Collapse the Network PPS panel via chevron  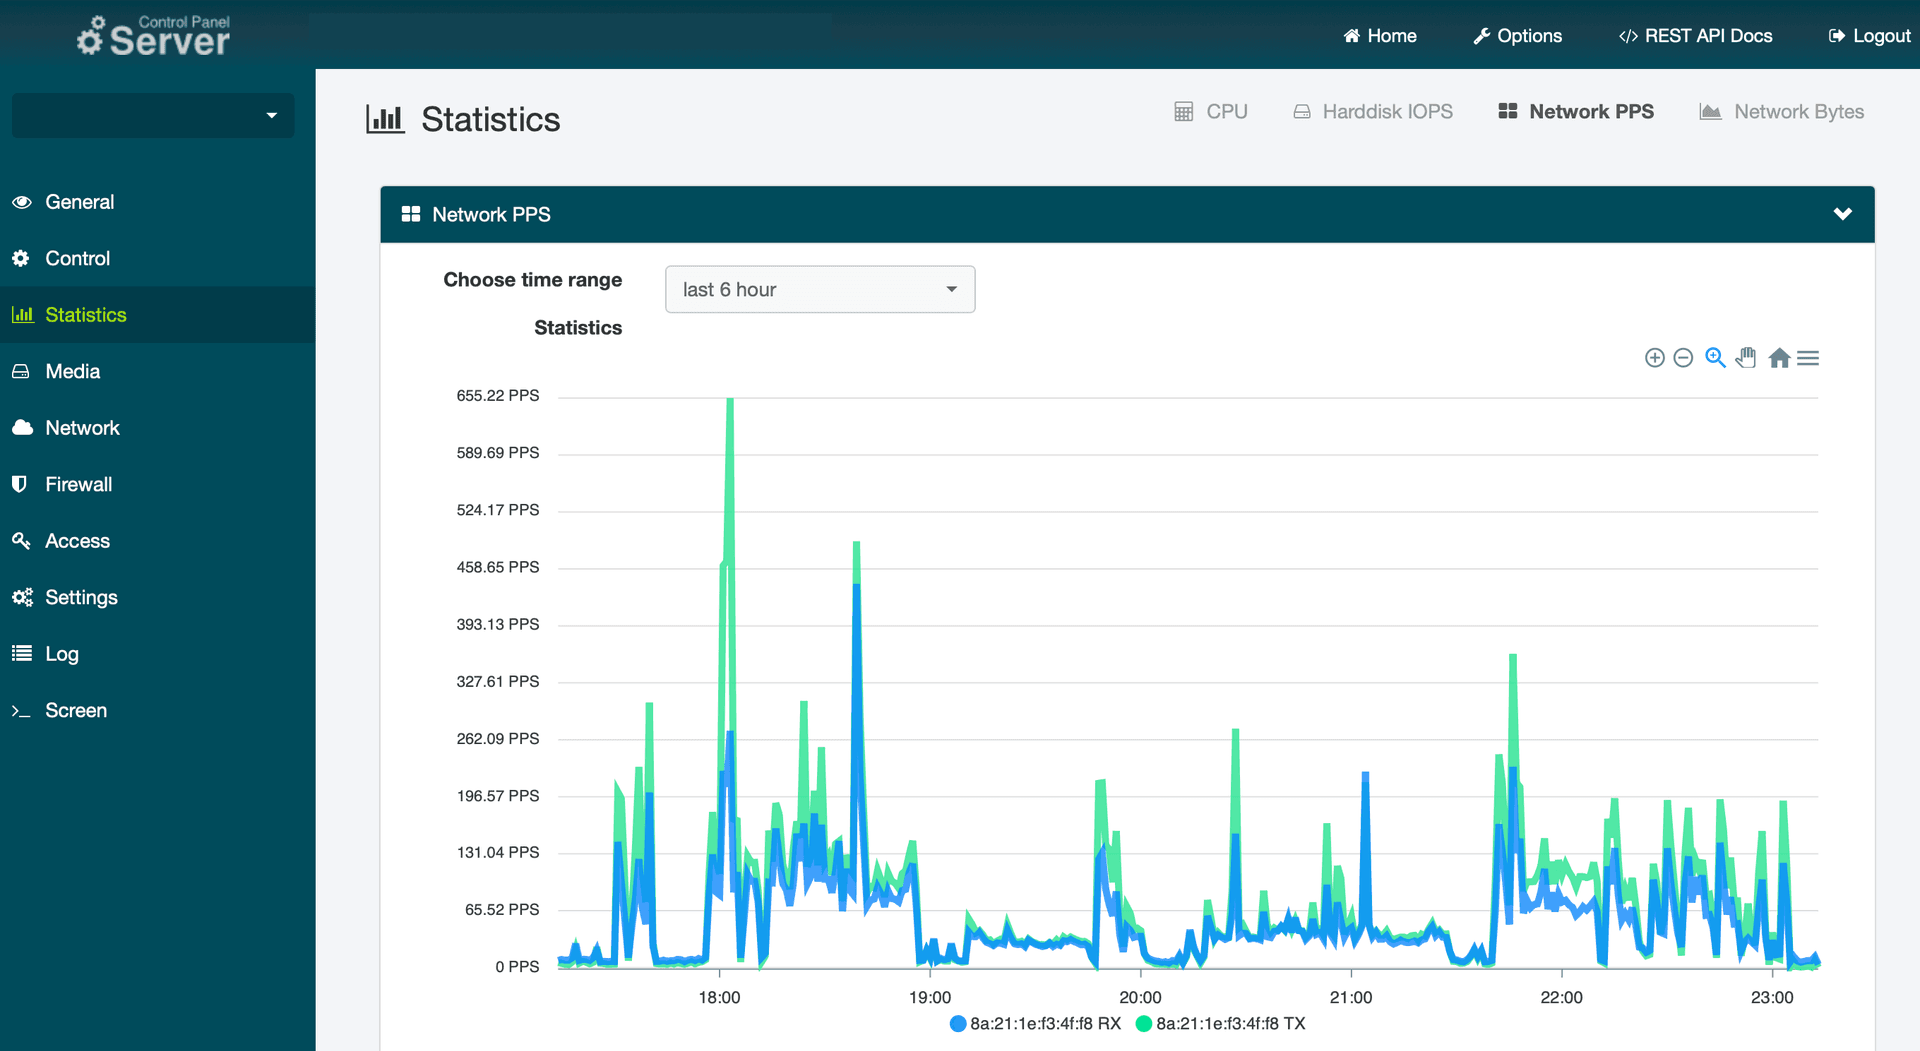[1843, 213]
